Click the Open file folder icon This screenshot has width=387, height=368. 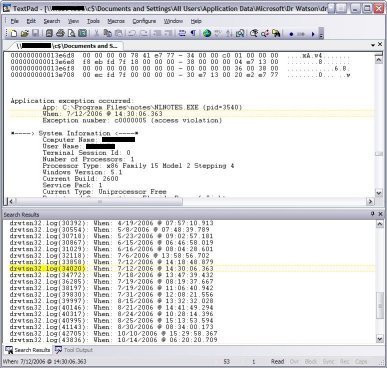tap(24, 33)
